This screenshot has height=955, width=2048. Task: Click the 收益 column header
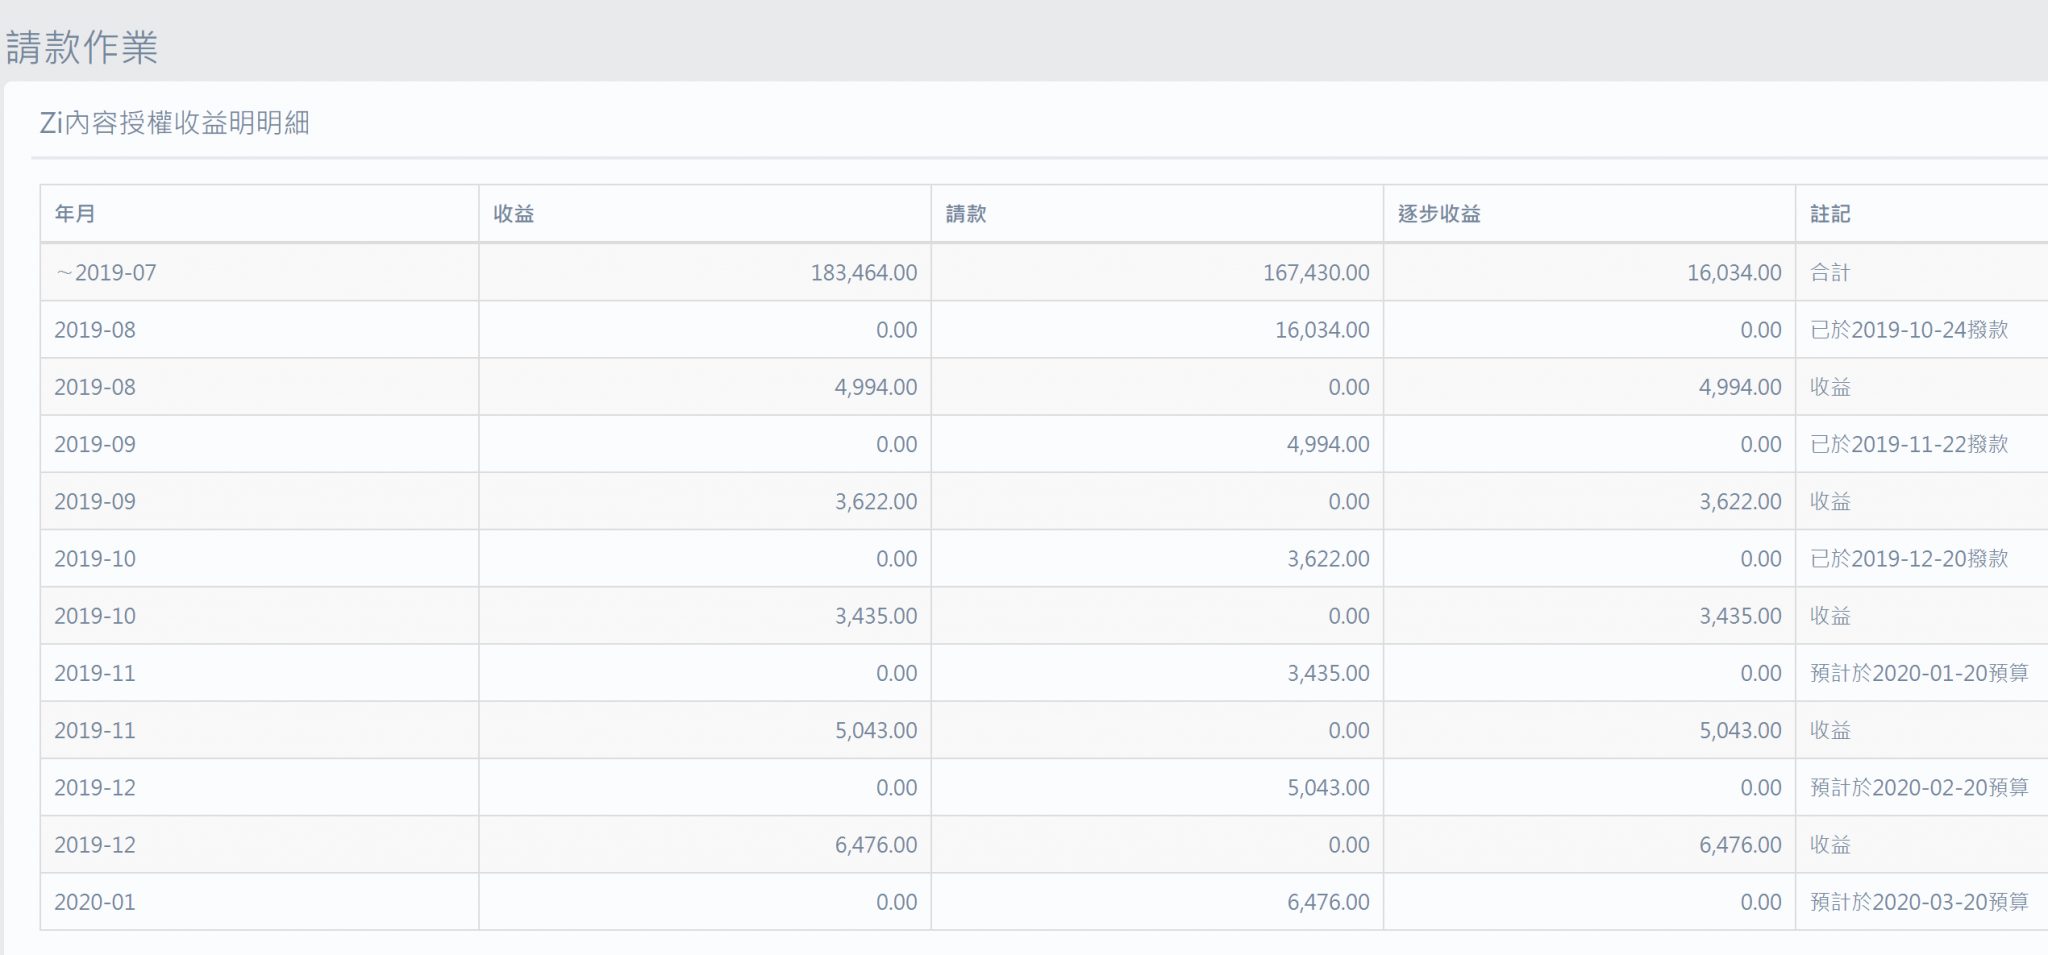coord(514,214)
